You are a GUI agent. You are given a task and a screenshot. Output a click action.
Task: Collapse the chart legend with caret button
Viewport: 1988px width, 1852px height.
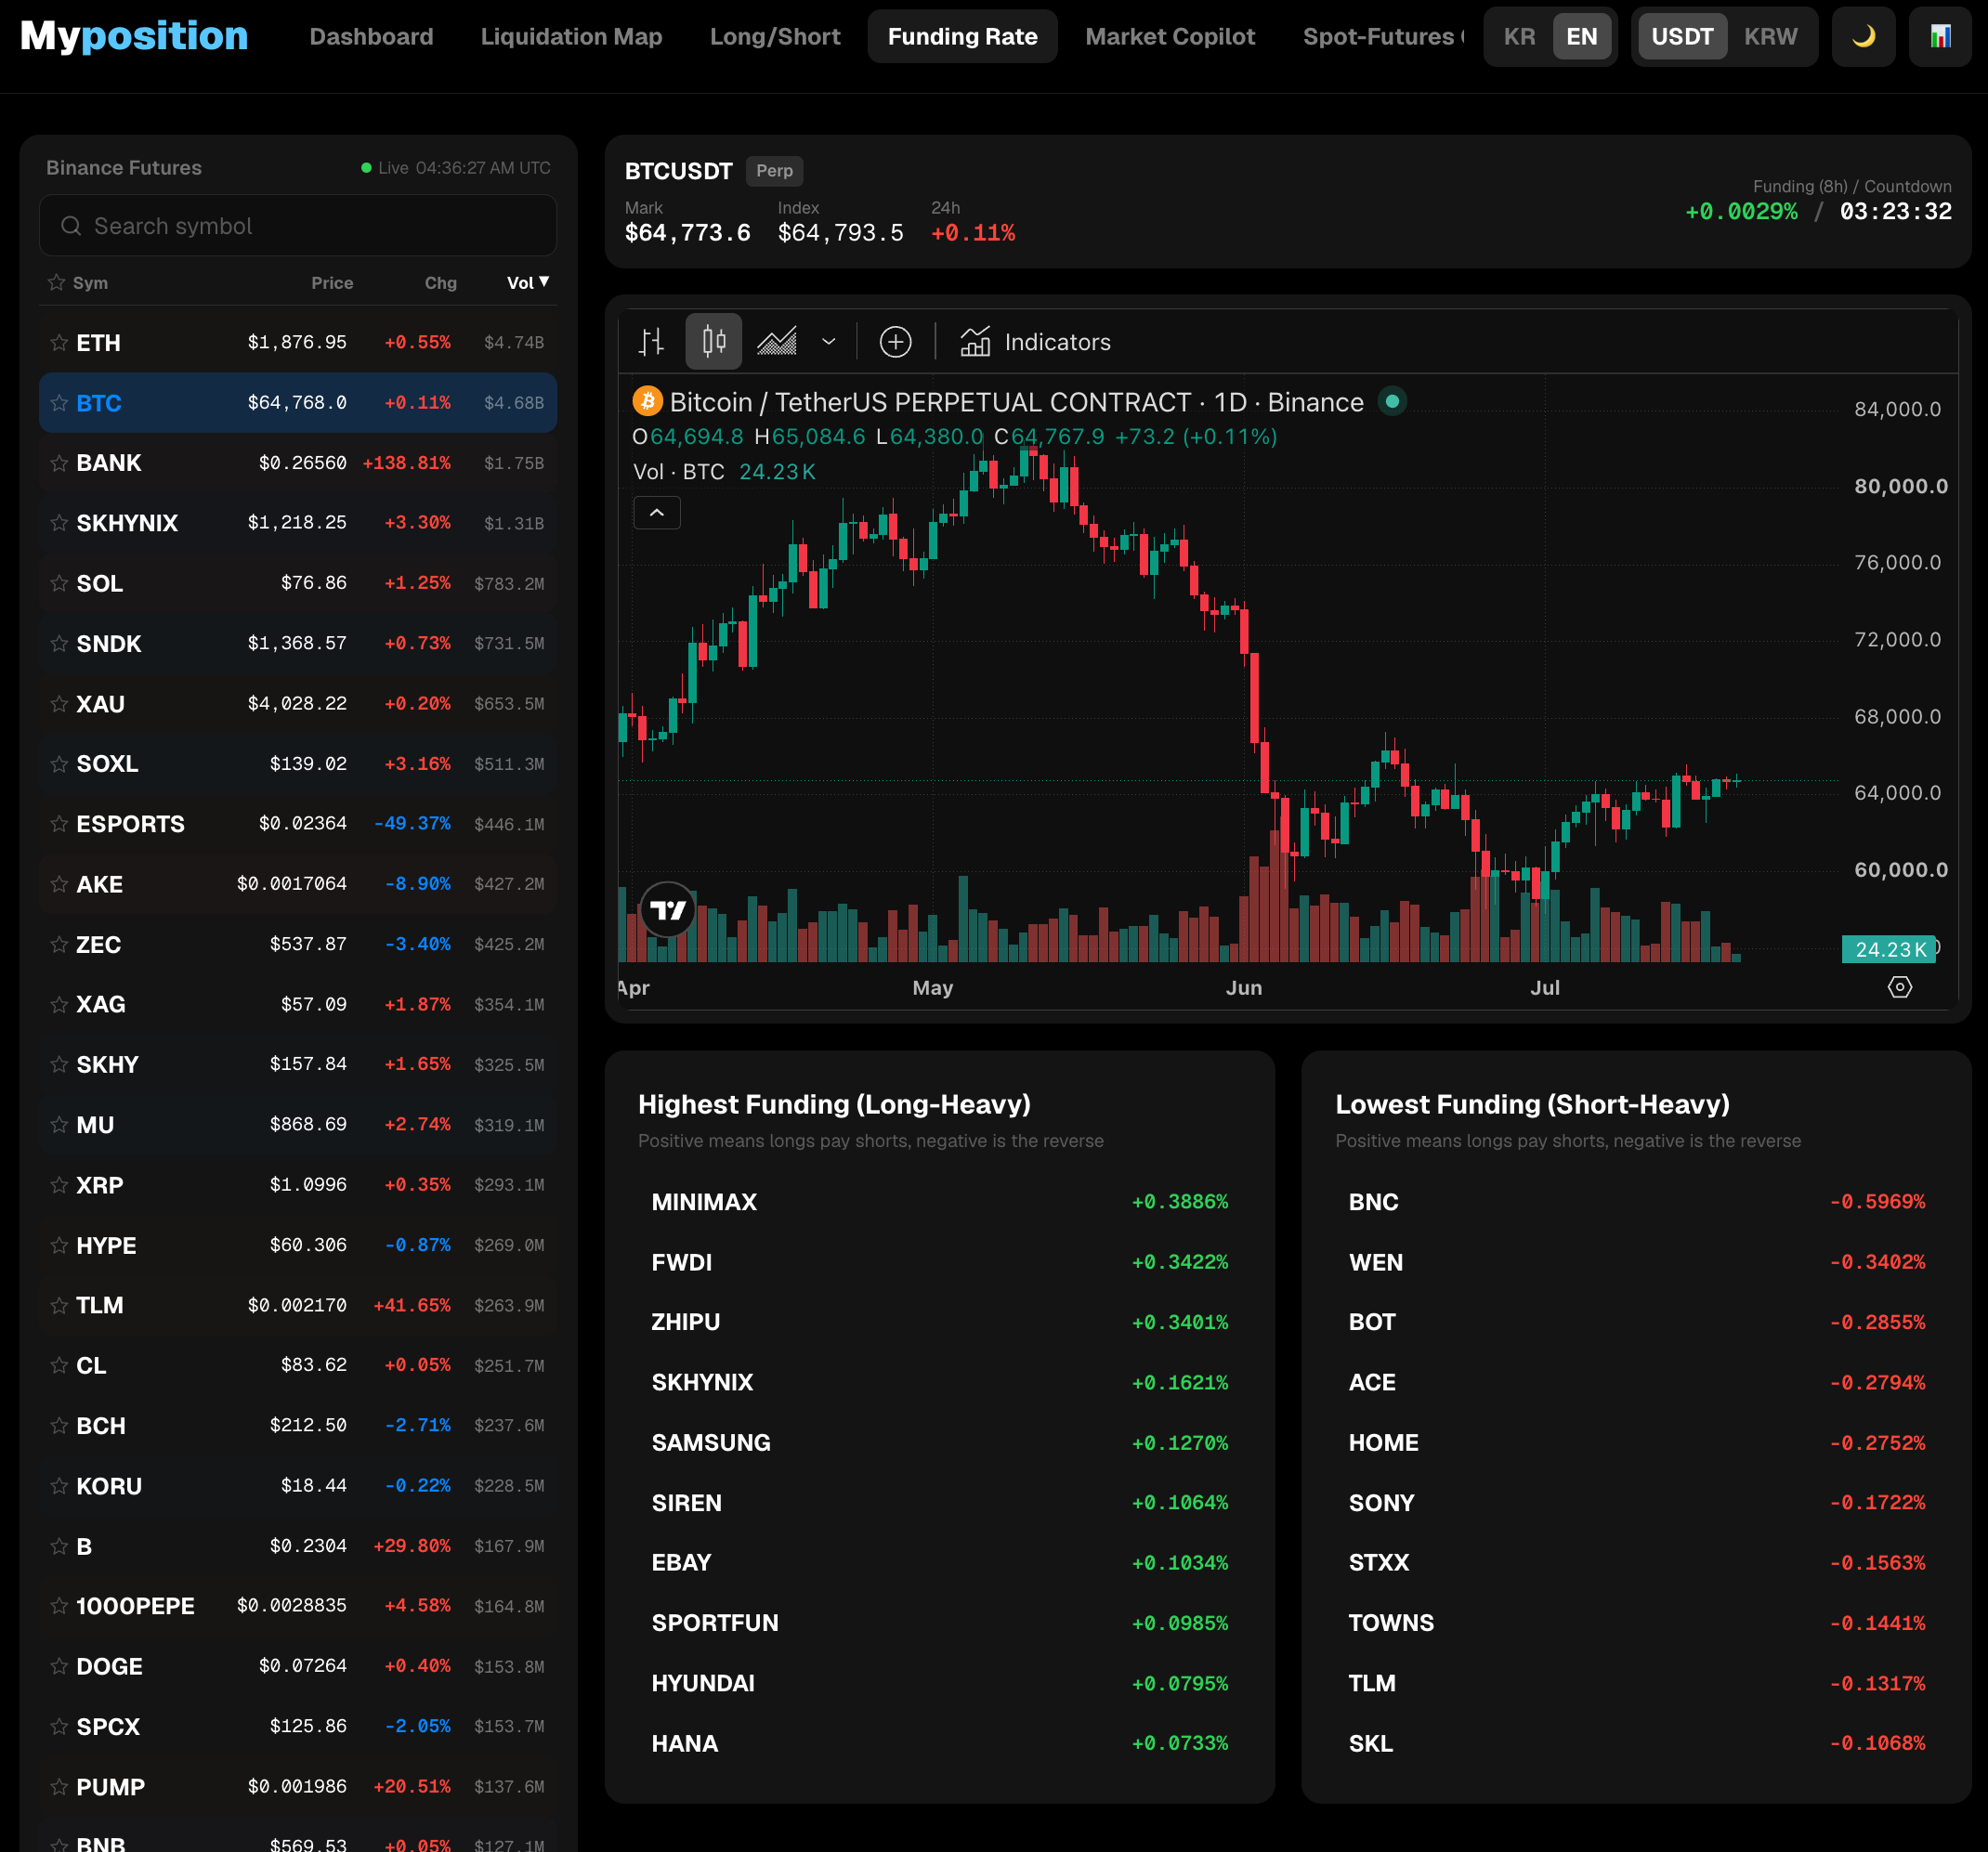[657, 513]
